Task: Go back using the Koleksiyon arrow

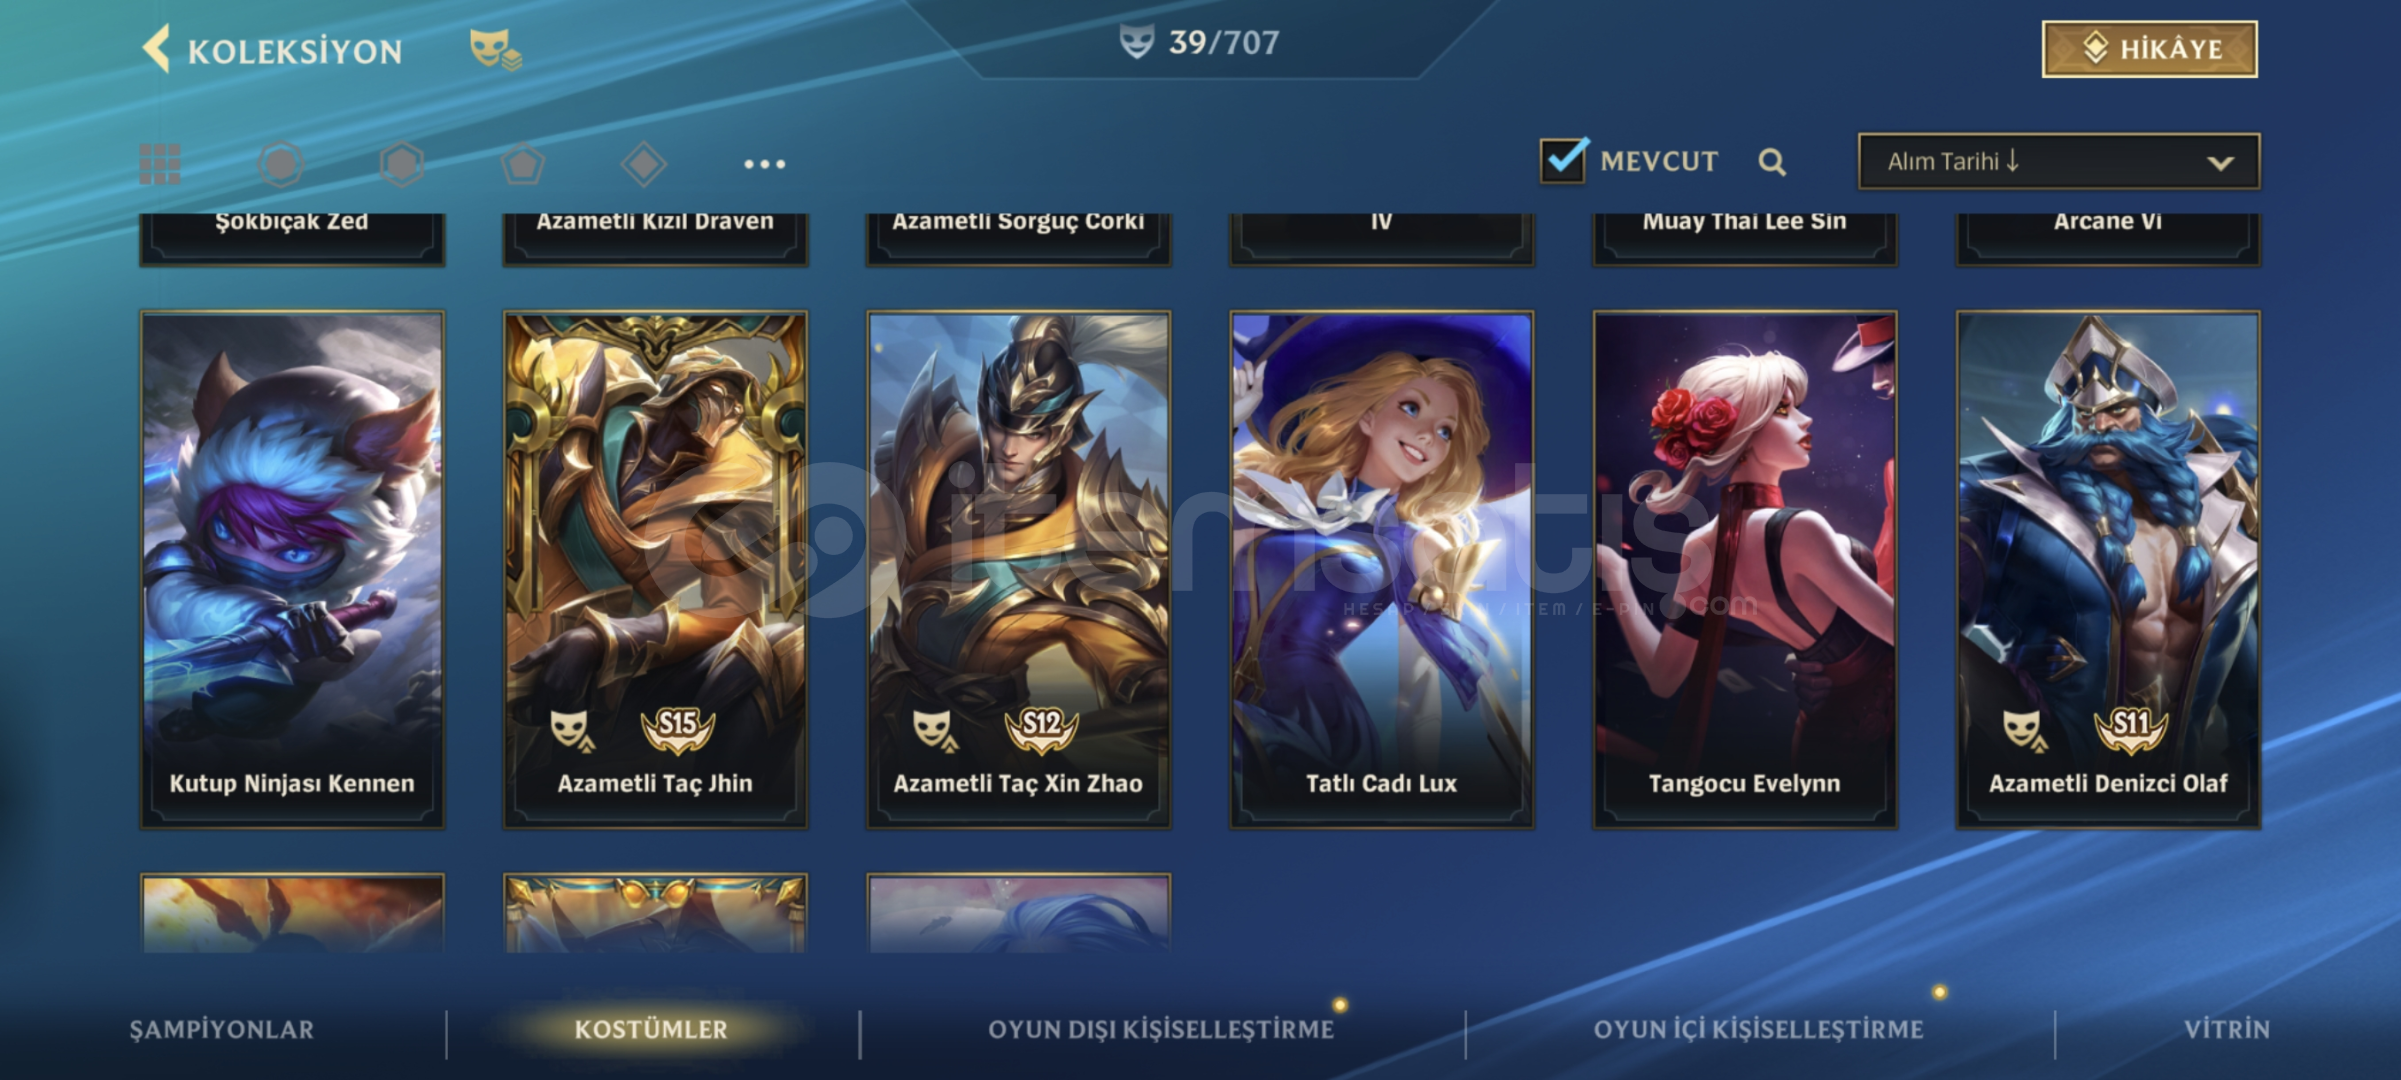Action: 157,49
